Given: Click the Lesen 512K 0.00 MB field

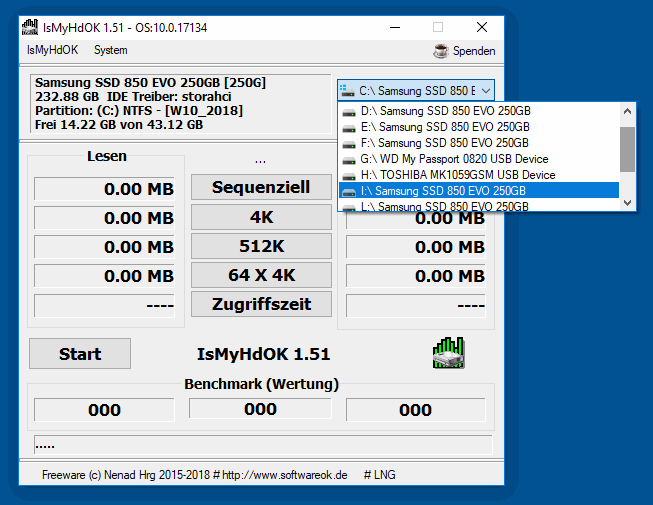Looking at the screenshot, I should [104, 247].
